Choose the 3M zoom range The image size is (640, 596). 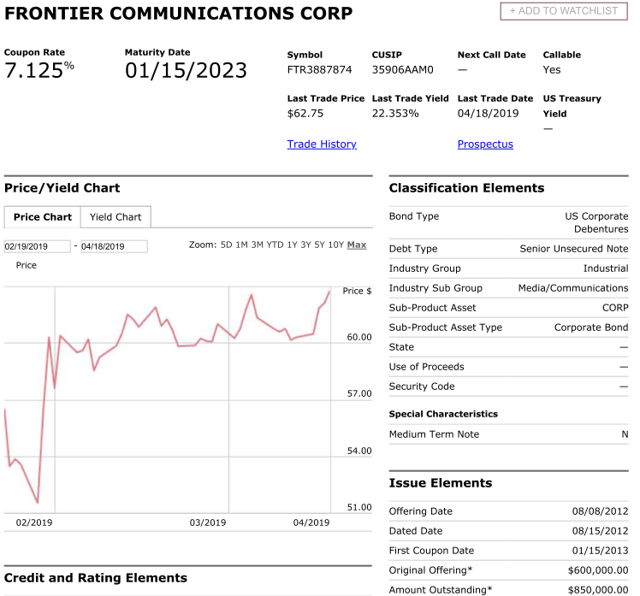(257, 245)
